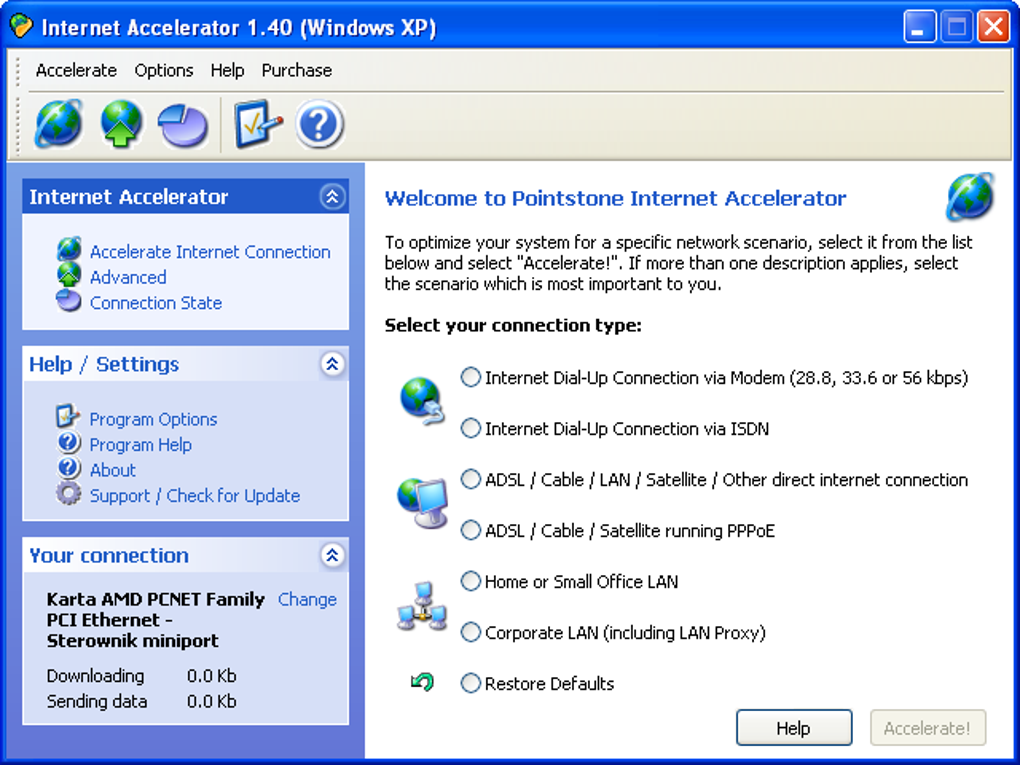Select ADSL / Cable / Satellite running PPPoE
1020x765 pixels.
tap(618, 531)
